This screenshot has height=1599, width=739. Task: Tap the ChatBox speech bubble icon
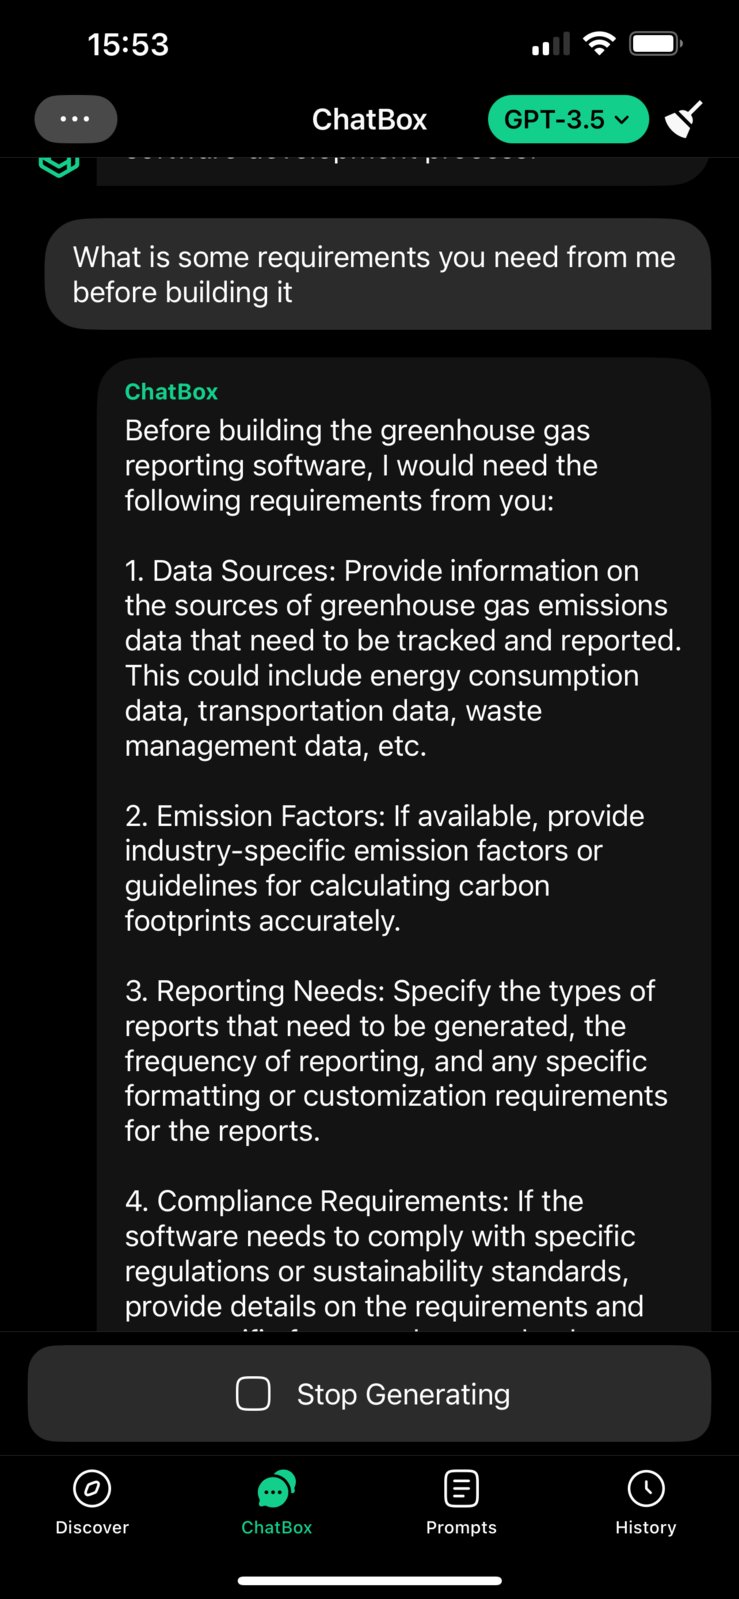click(x=277, y=1488)
